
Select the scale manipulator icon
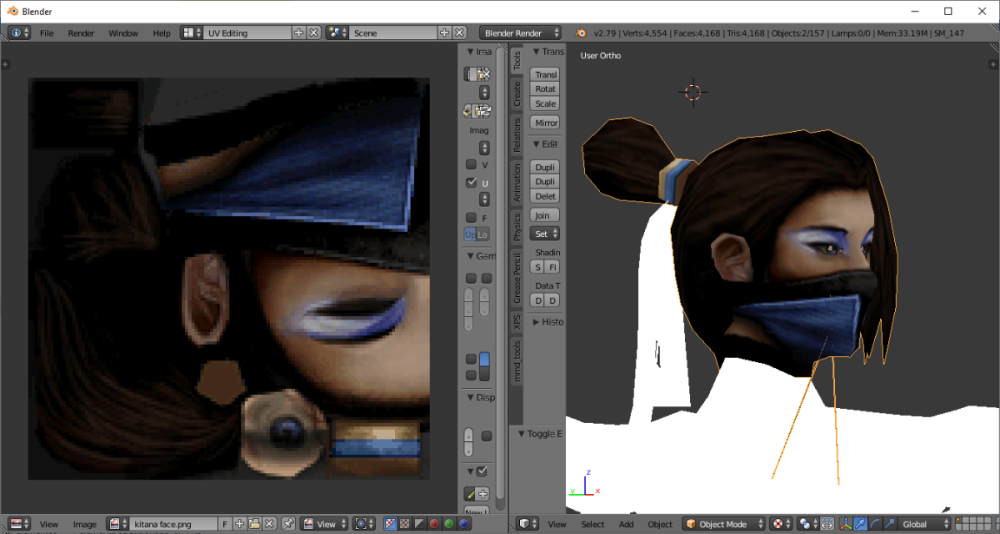890,524
